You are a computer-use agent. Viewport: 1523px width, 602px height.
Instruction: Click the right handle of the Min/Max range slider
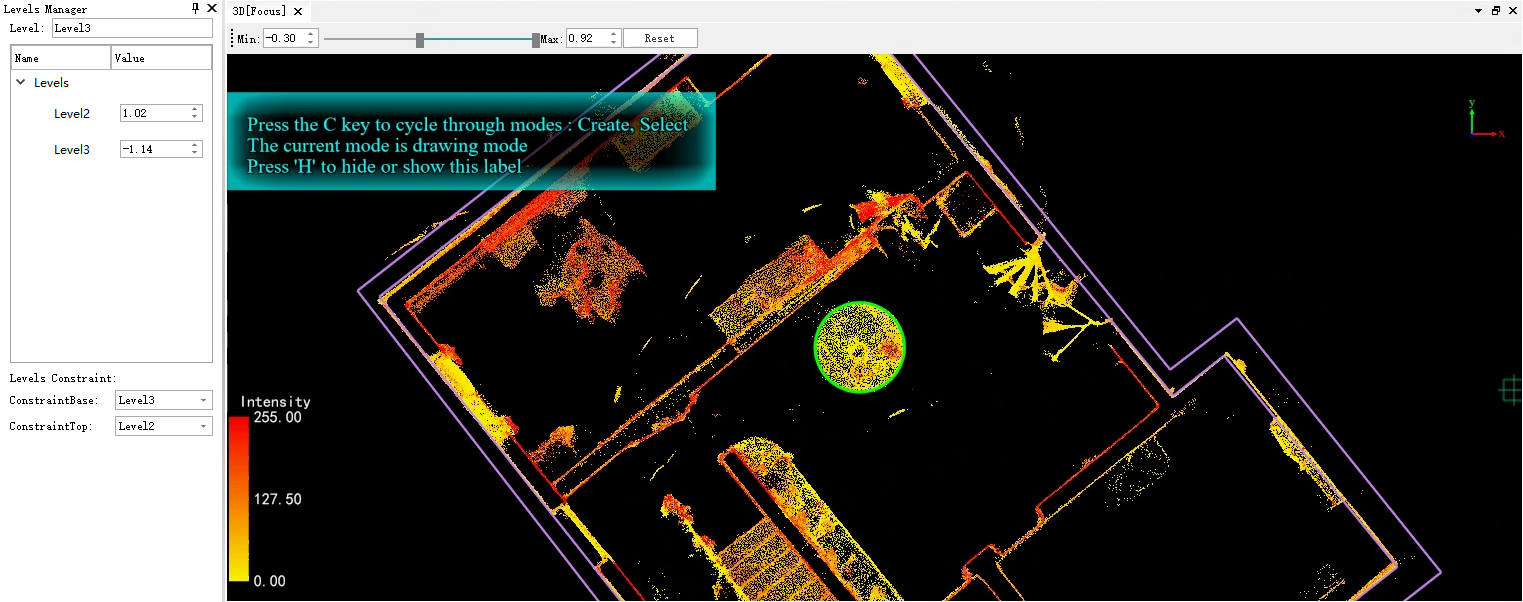click(x=536, y=40)
